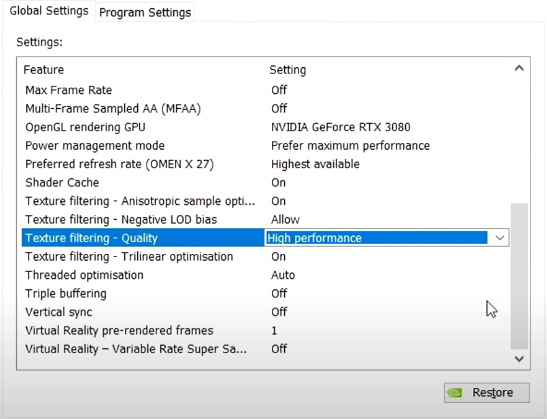Image resolution: width=547 pixels, height=419 pixels.
Task: Select the Triple buffering feature
Action: [x=66, y=293]
